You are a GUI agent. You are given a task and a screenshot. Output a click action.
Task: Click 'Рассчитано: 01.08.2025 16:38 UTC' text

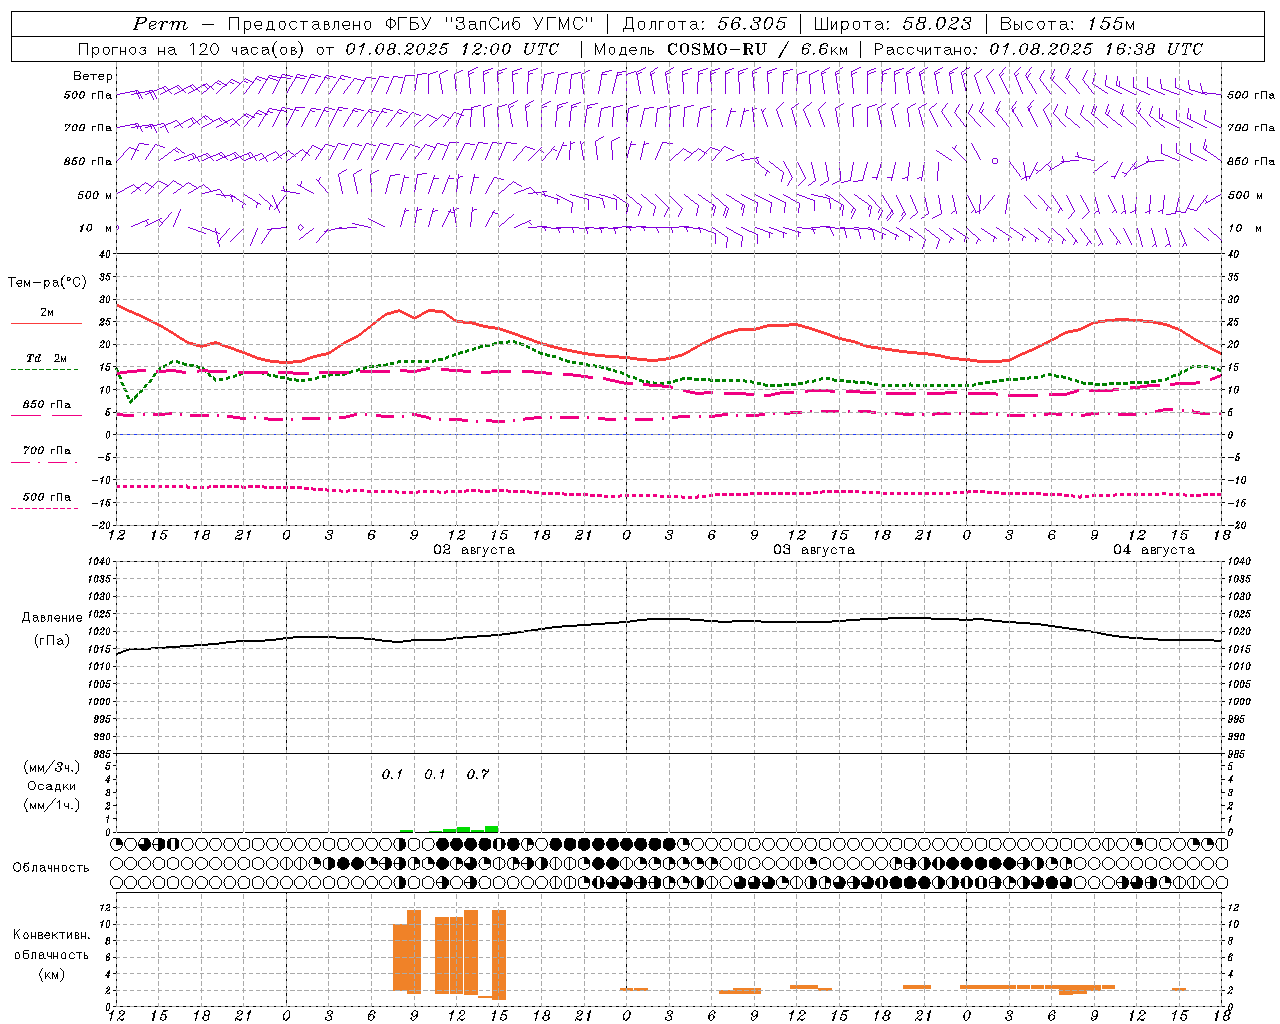tap(1038, 49)
